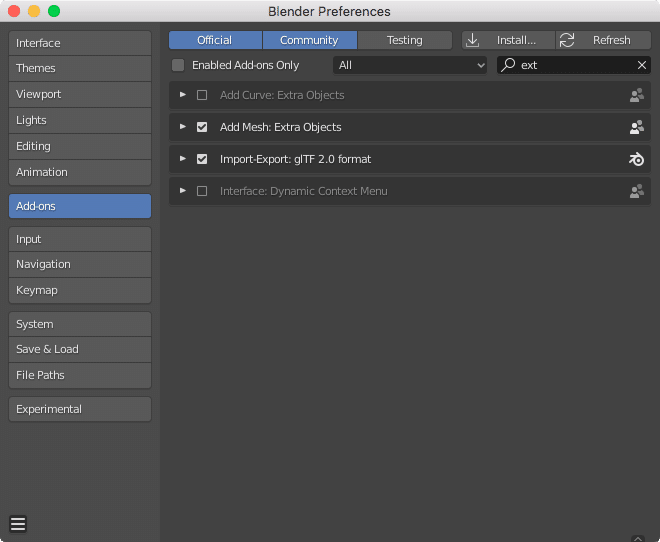
Task: Toggle the Testing support level filter
Action: (x=405, y=40)
